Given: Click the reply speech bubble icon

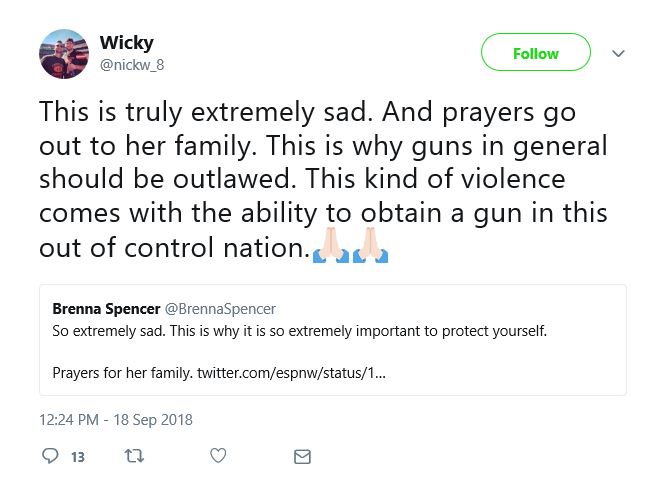Looking at the screenshot, I should [x=50, y=456].
